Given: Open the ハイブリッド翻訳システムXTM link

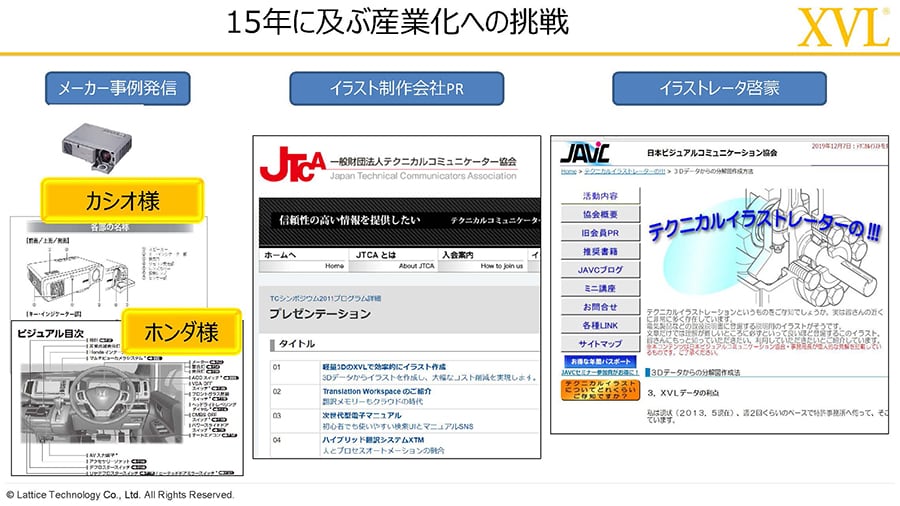Looking at the screenshot, I should click(x=373, y=440).
